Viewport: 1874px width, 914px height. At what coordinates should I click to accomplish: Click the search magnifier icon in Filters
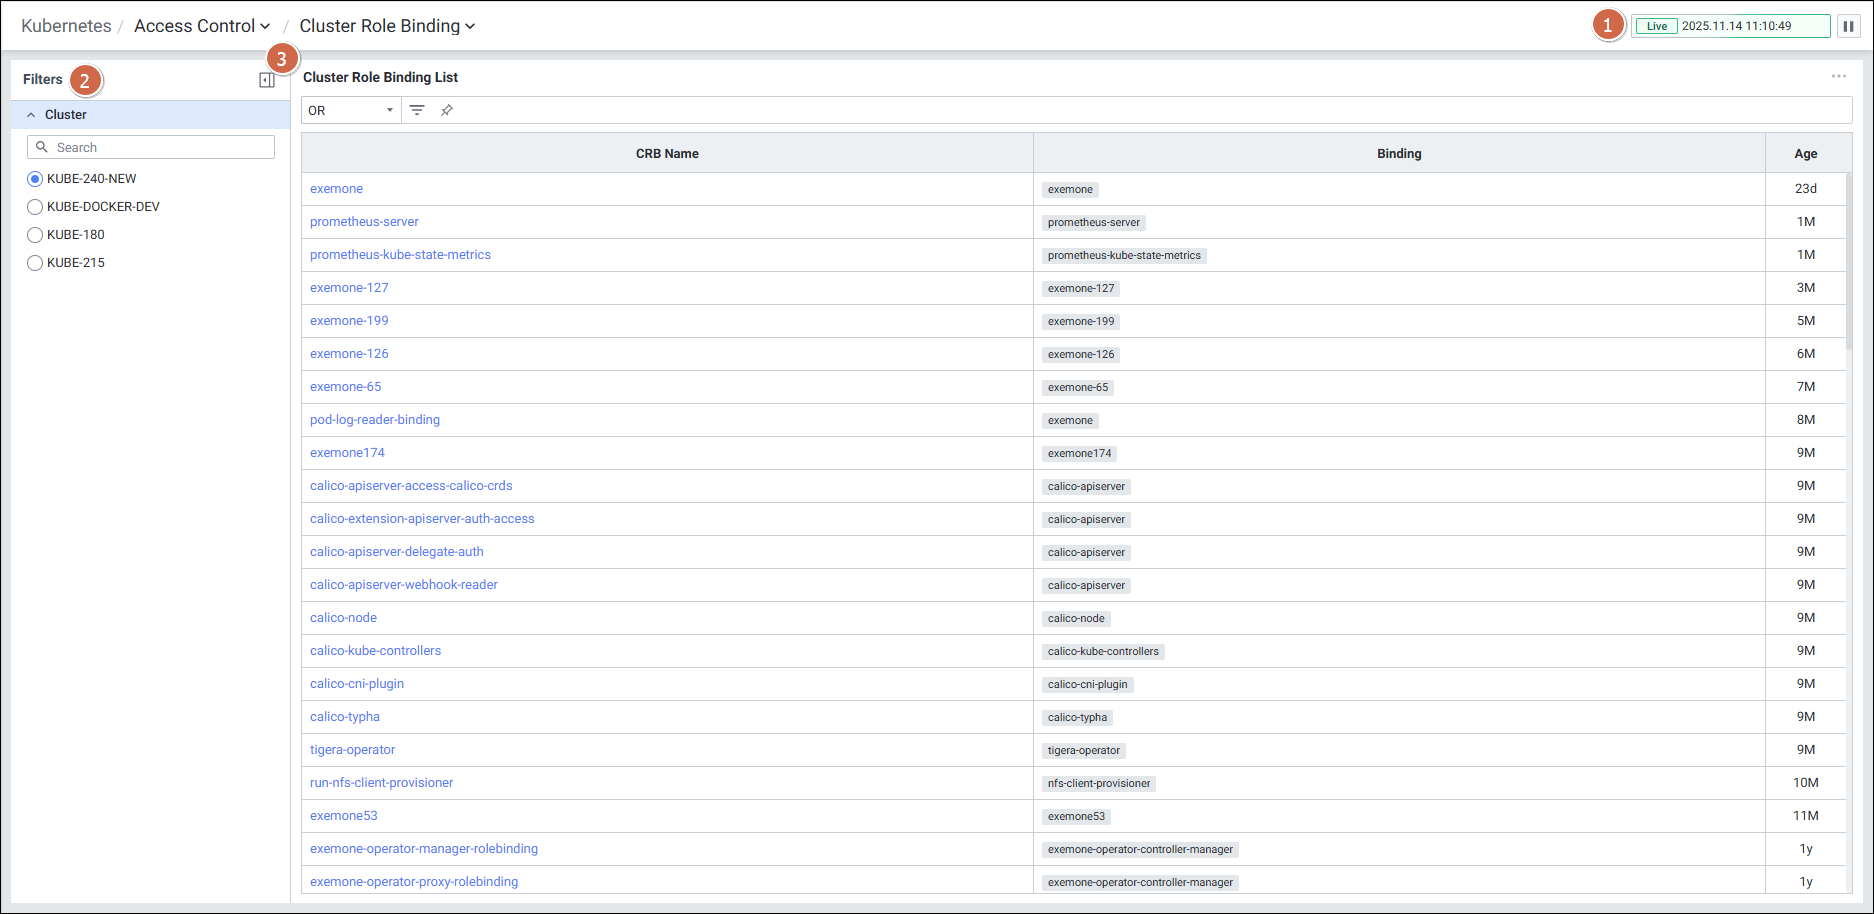pyautogui.click(x=42, y=147)
